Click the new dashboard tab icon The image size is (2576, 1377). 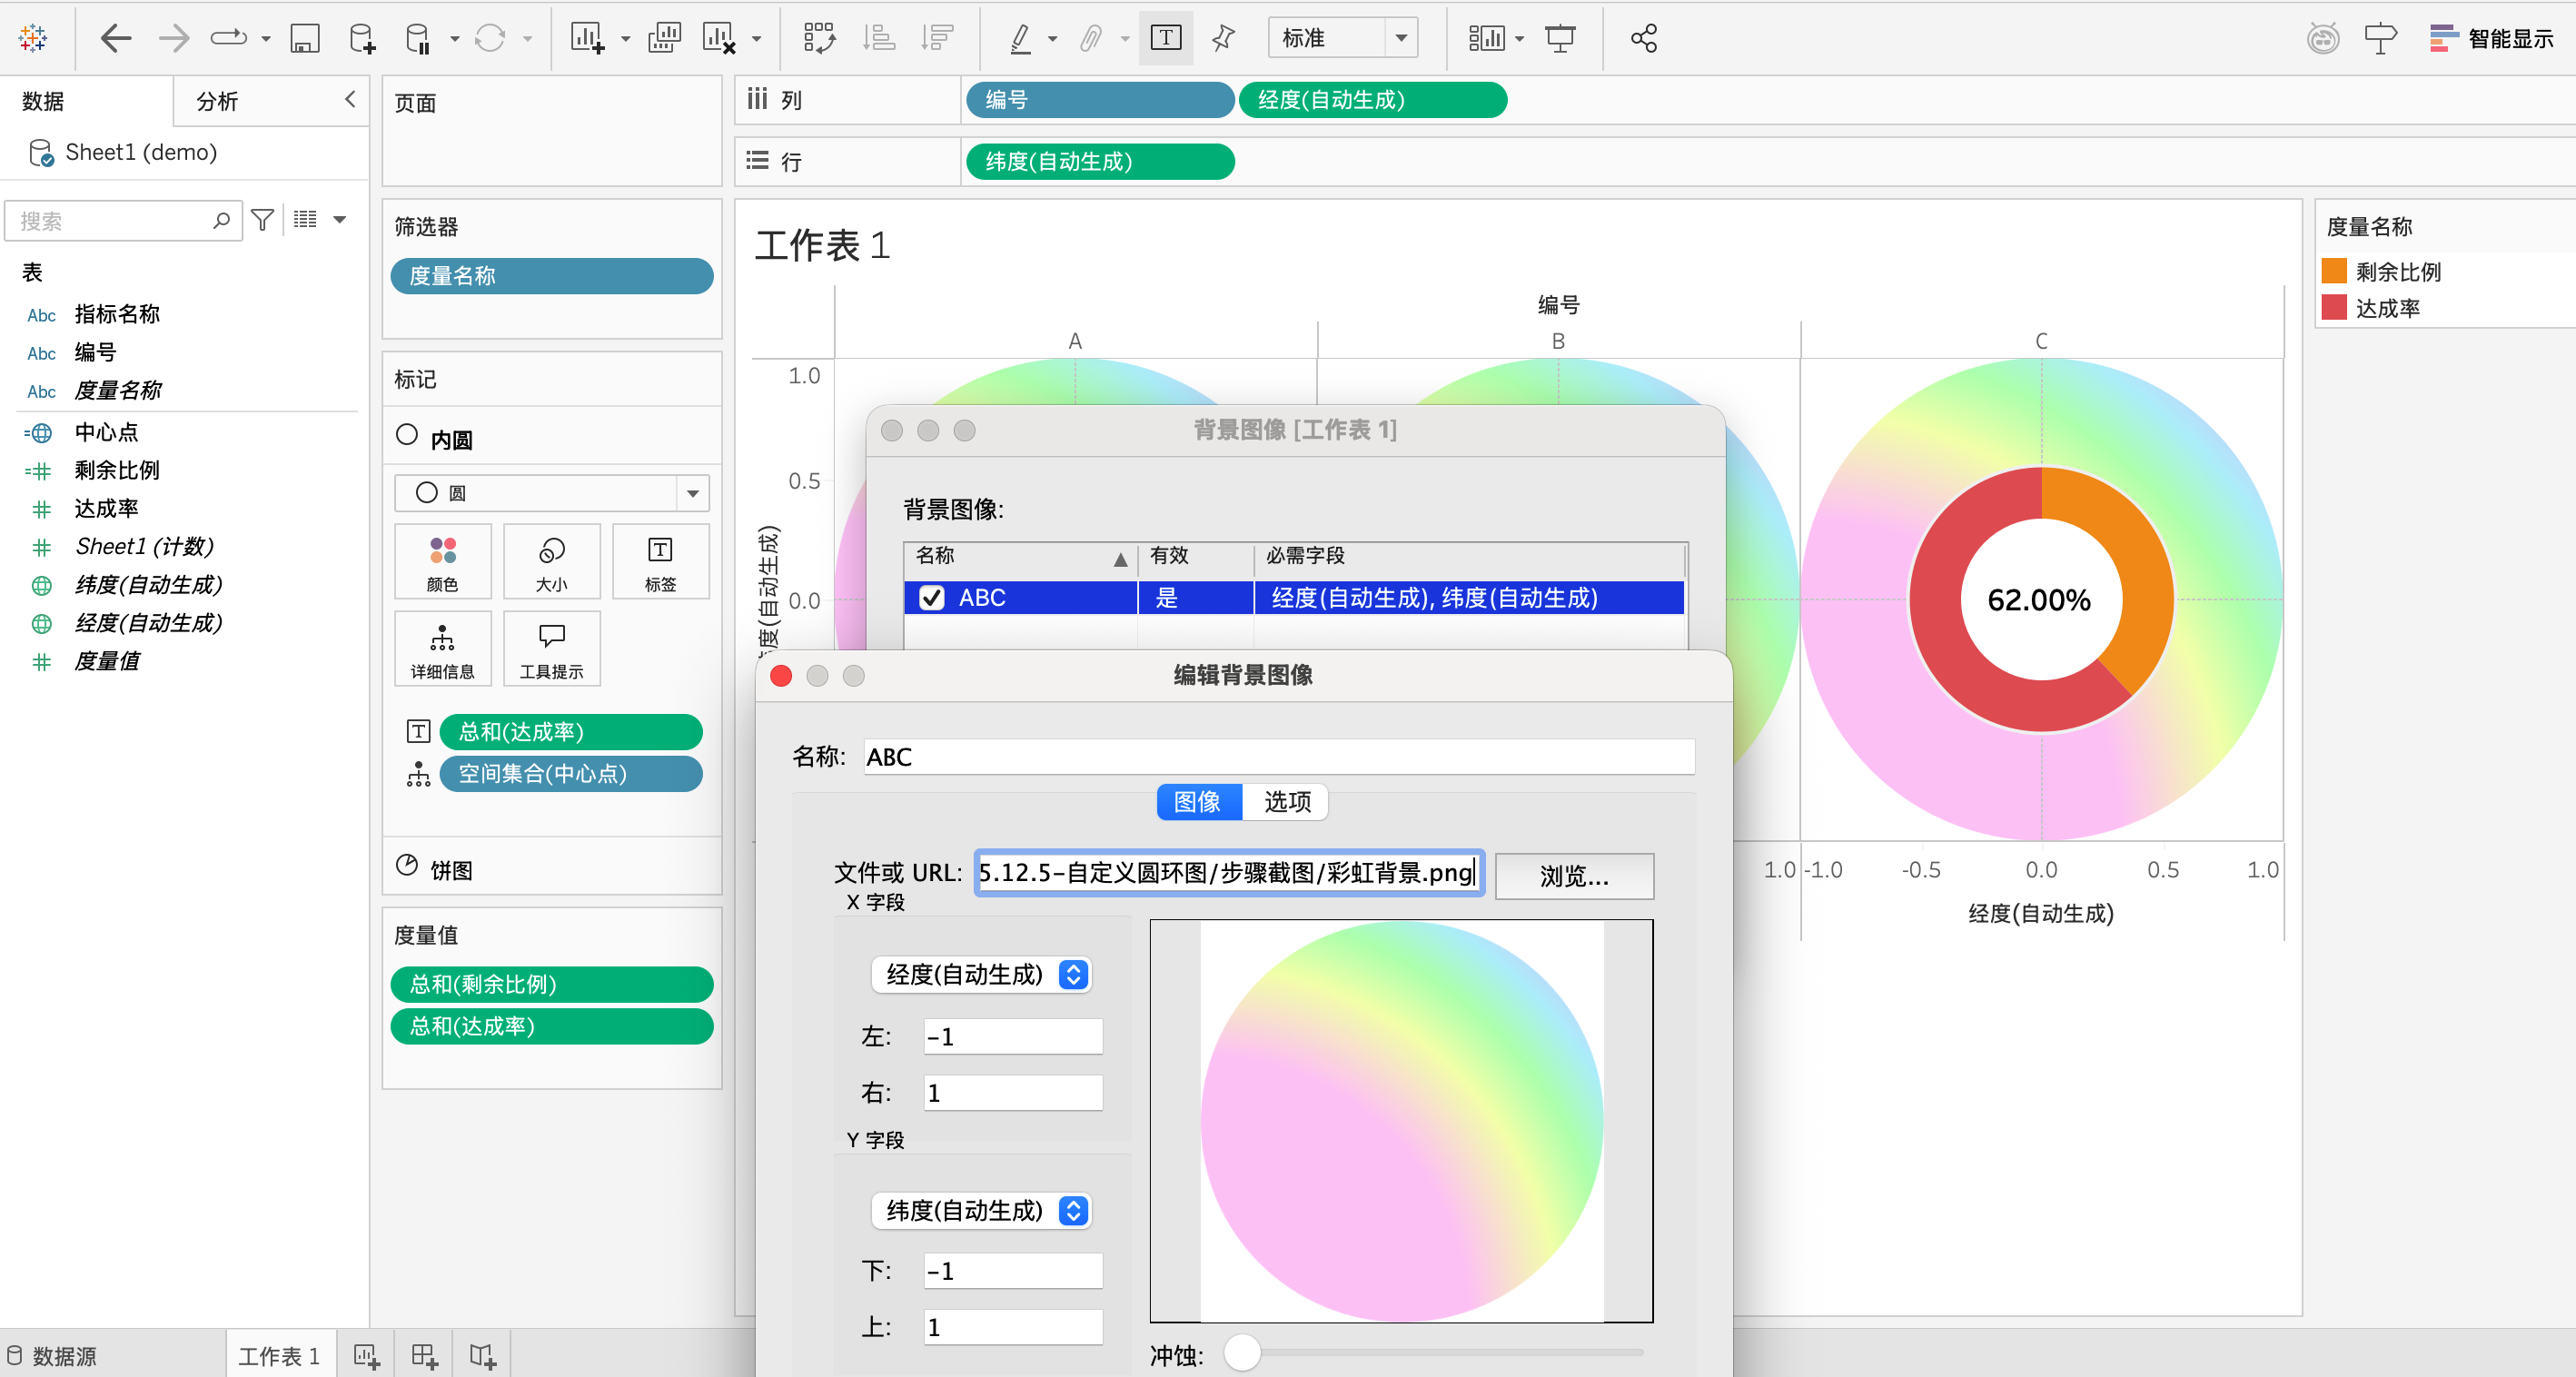pyautogui.click(x=424, y=1356)
